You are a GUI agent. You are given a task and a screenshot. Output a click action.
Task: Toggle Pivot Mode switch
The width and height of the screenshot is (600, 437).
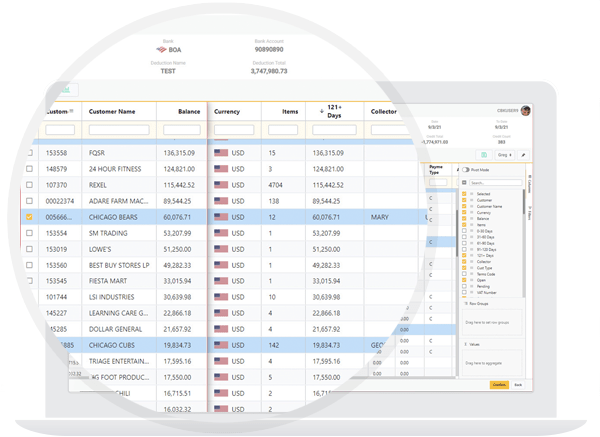click(x=465, y=170)
